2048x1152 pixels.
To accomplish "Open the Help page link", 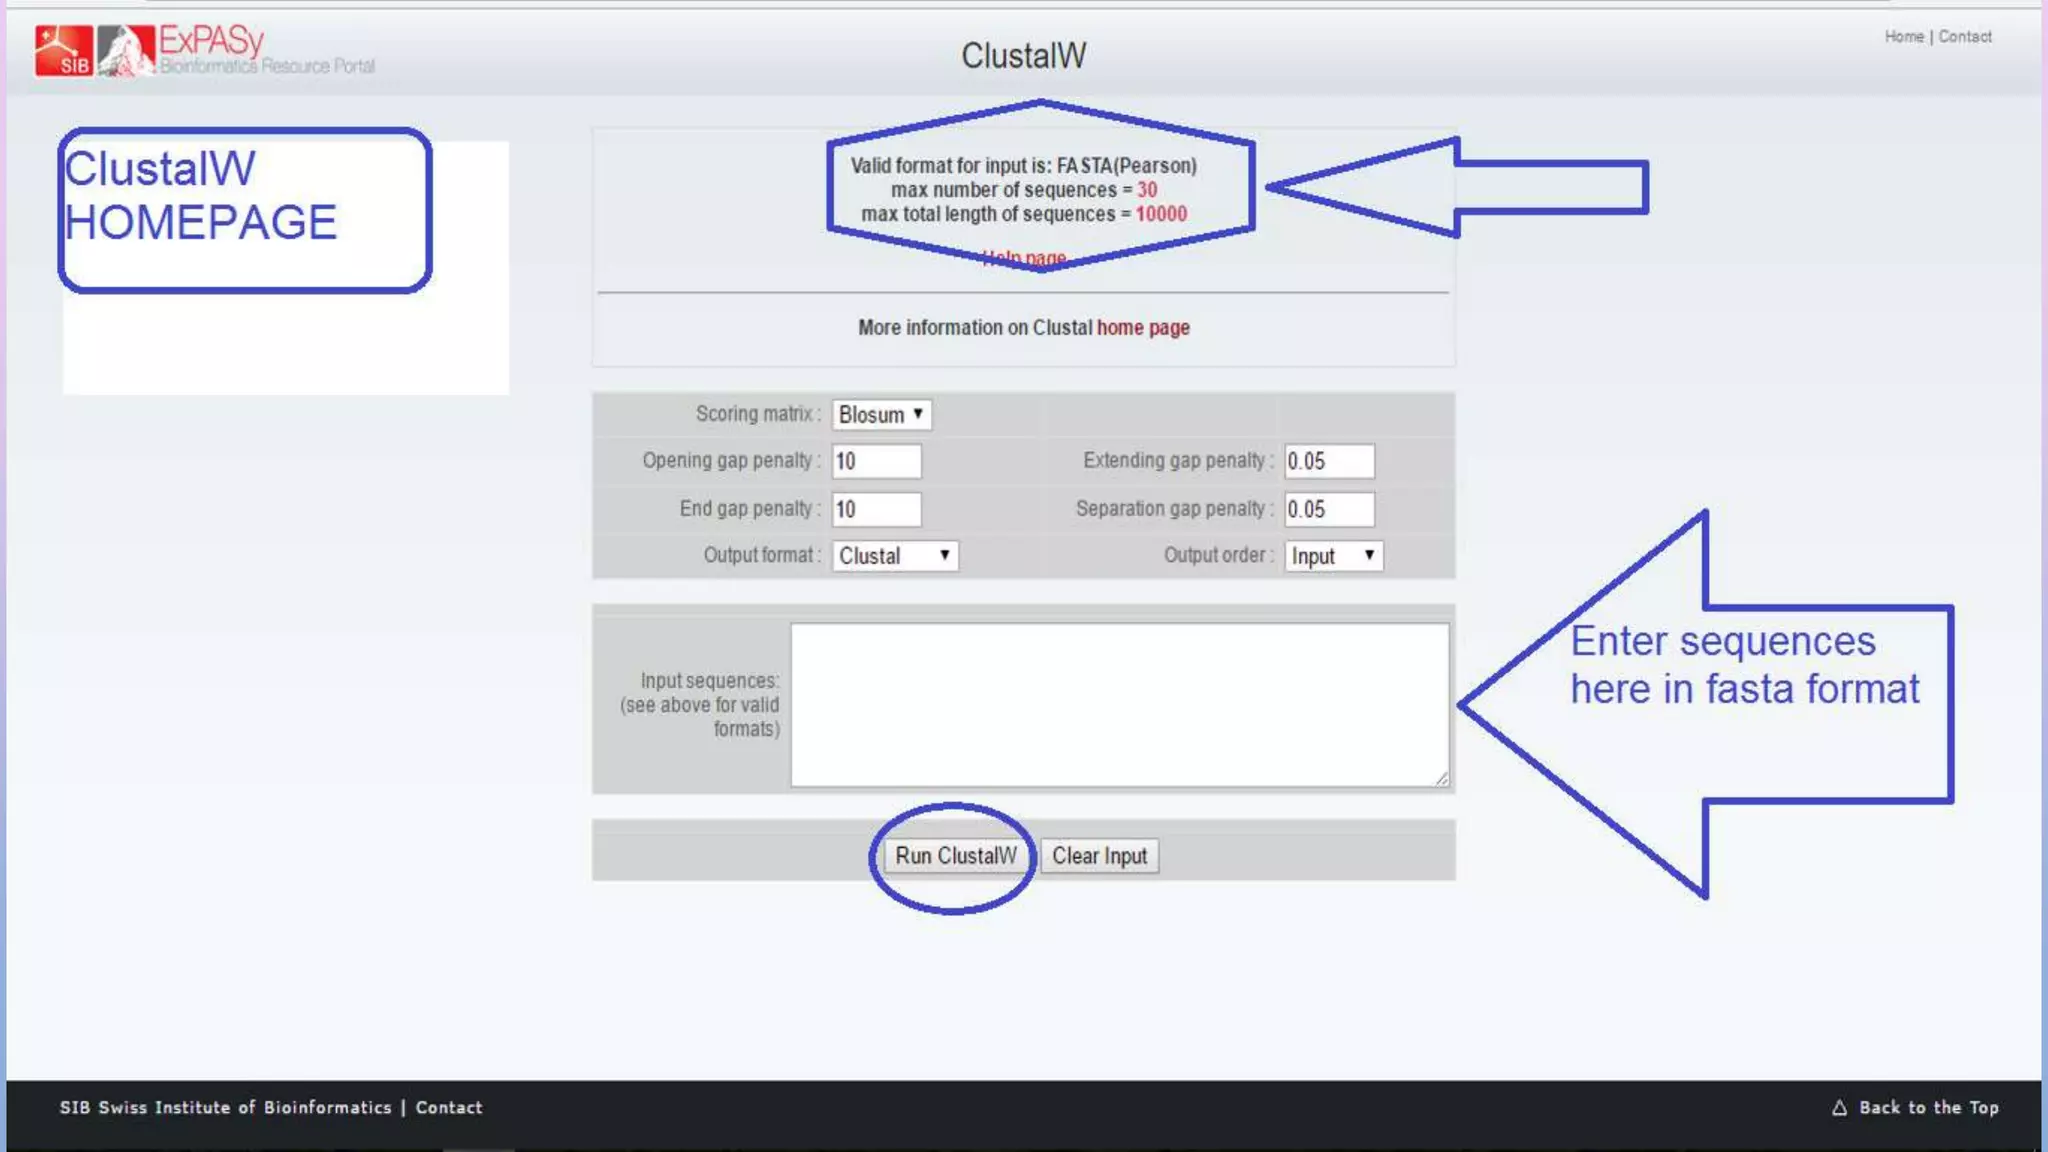I will click(x=1024, y=258).
